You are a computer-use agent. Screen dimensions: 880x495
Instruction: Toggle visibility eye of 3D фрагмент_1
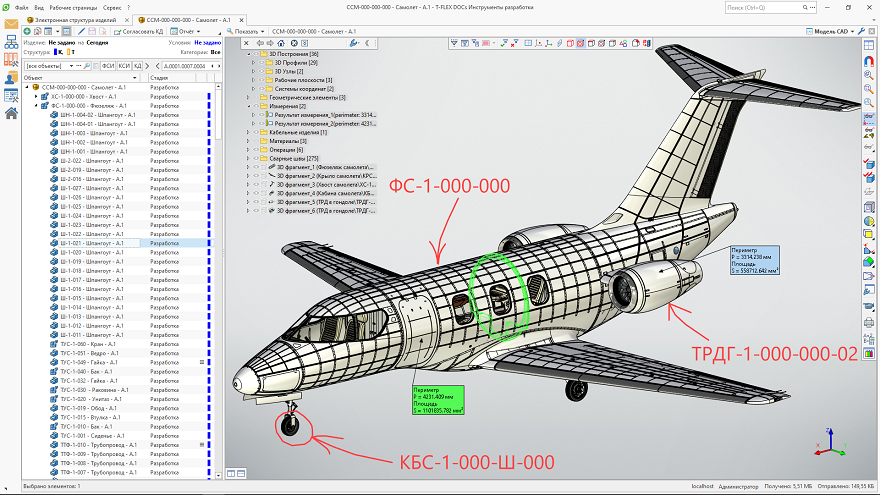coord(256,167)
